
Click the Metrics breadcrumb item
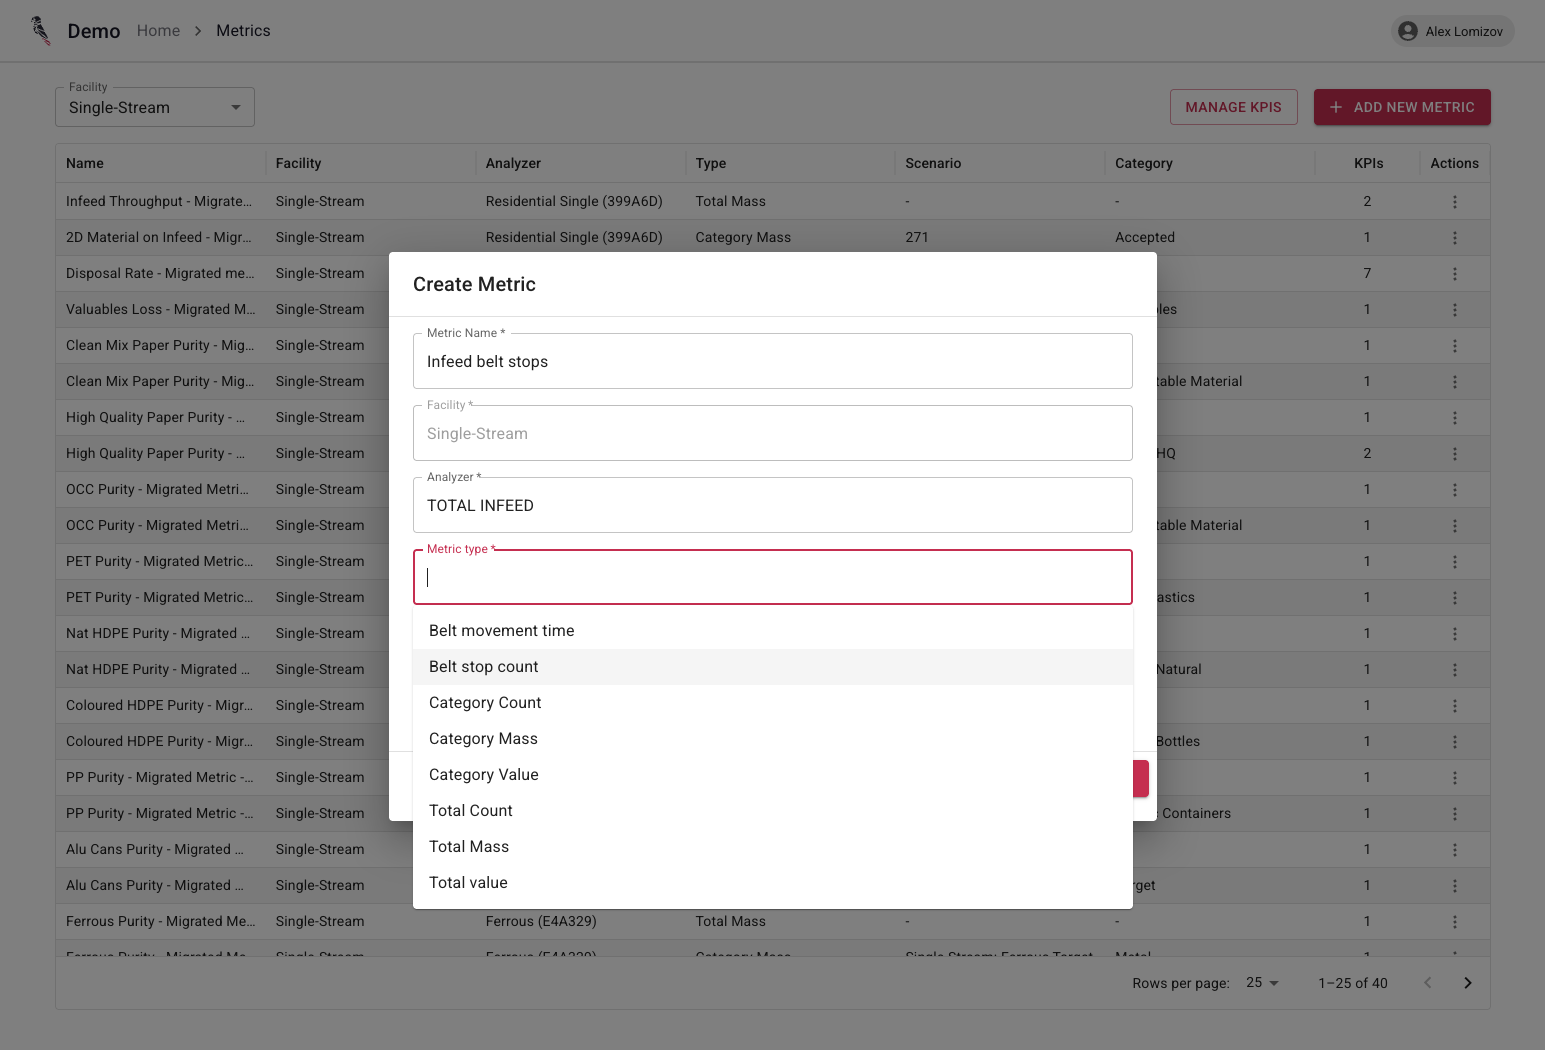(242, 30)
